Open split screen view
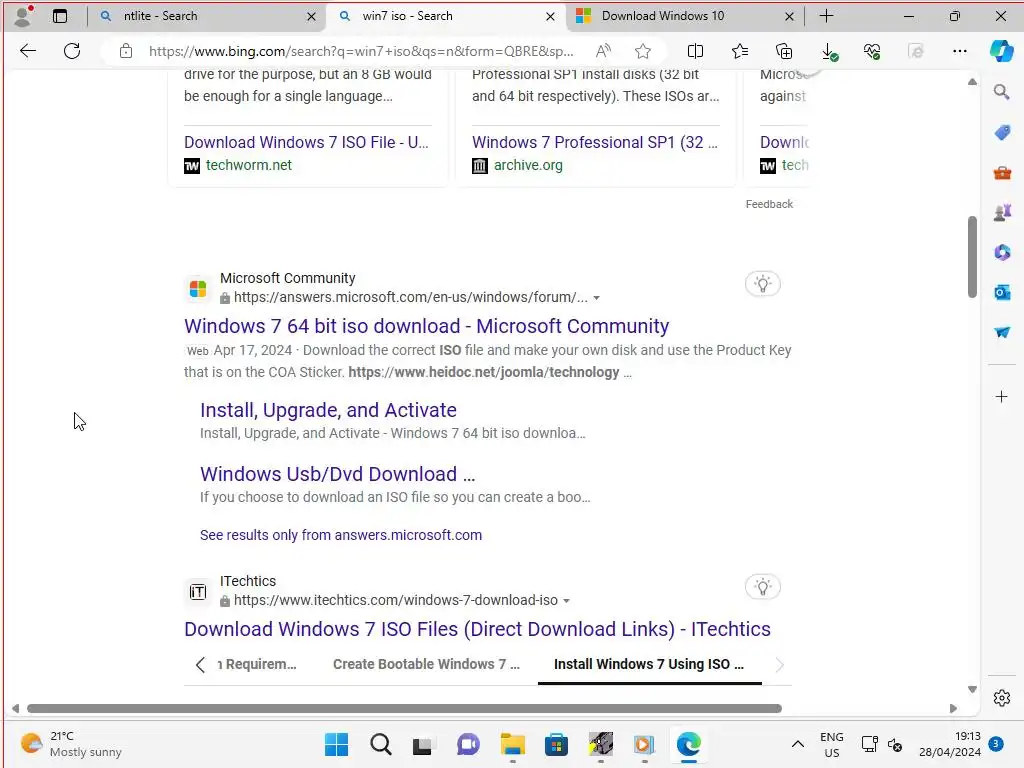Viewport: 1024px width, 768px height. pos(696,51)
